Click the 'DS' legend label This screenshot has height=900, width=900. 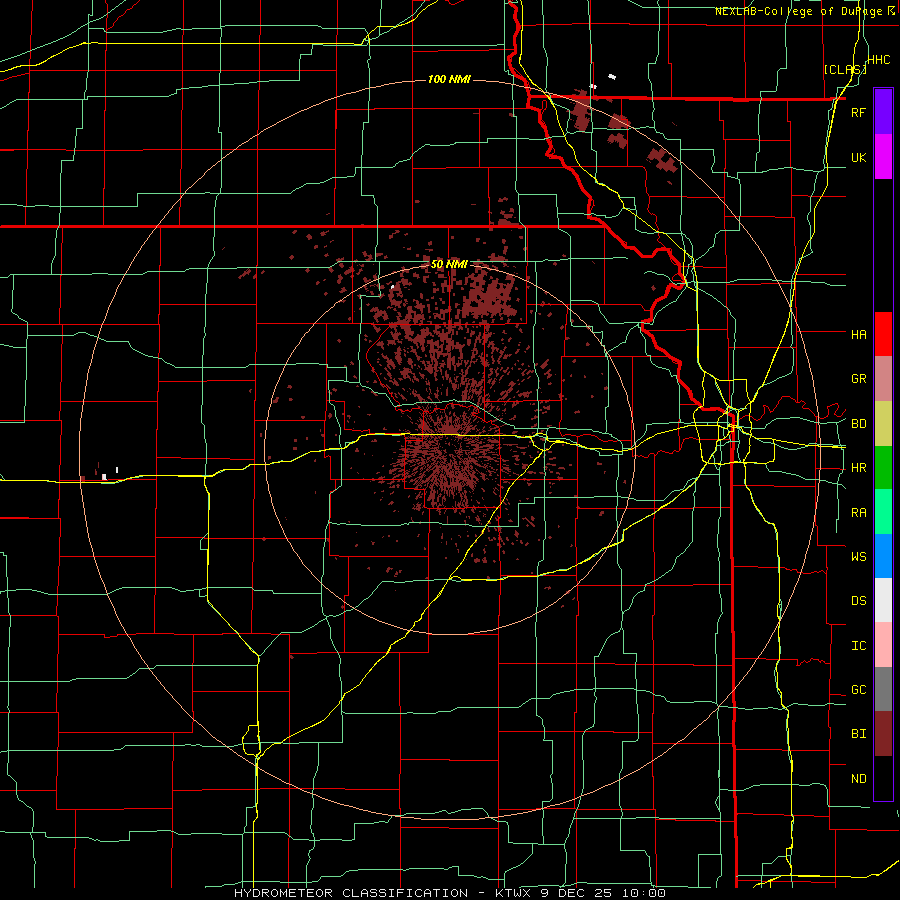coord(858,601)
